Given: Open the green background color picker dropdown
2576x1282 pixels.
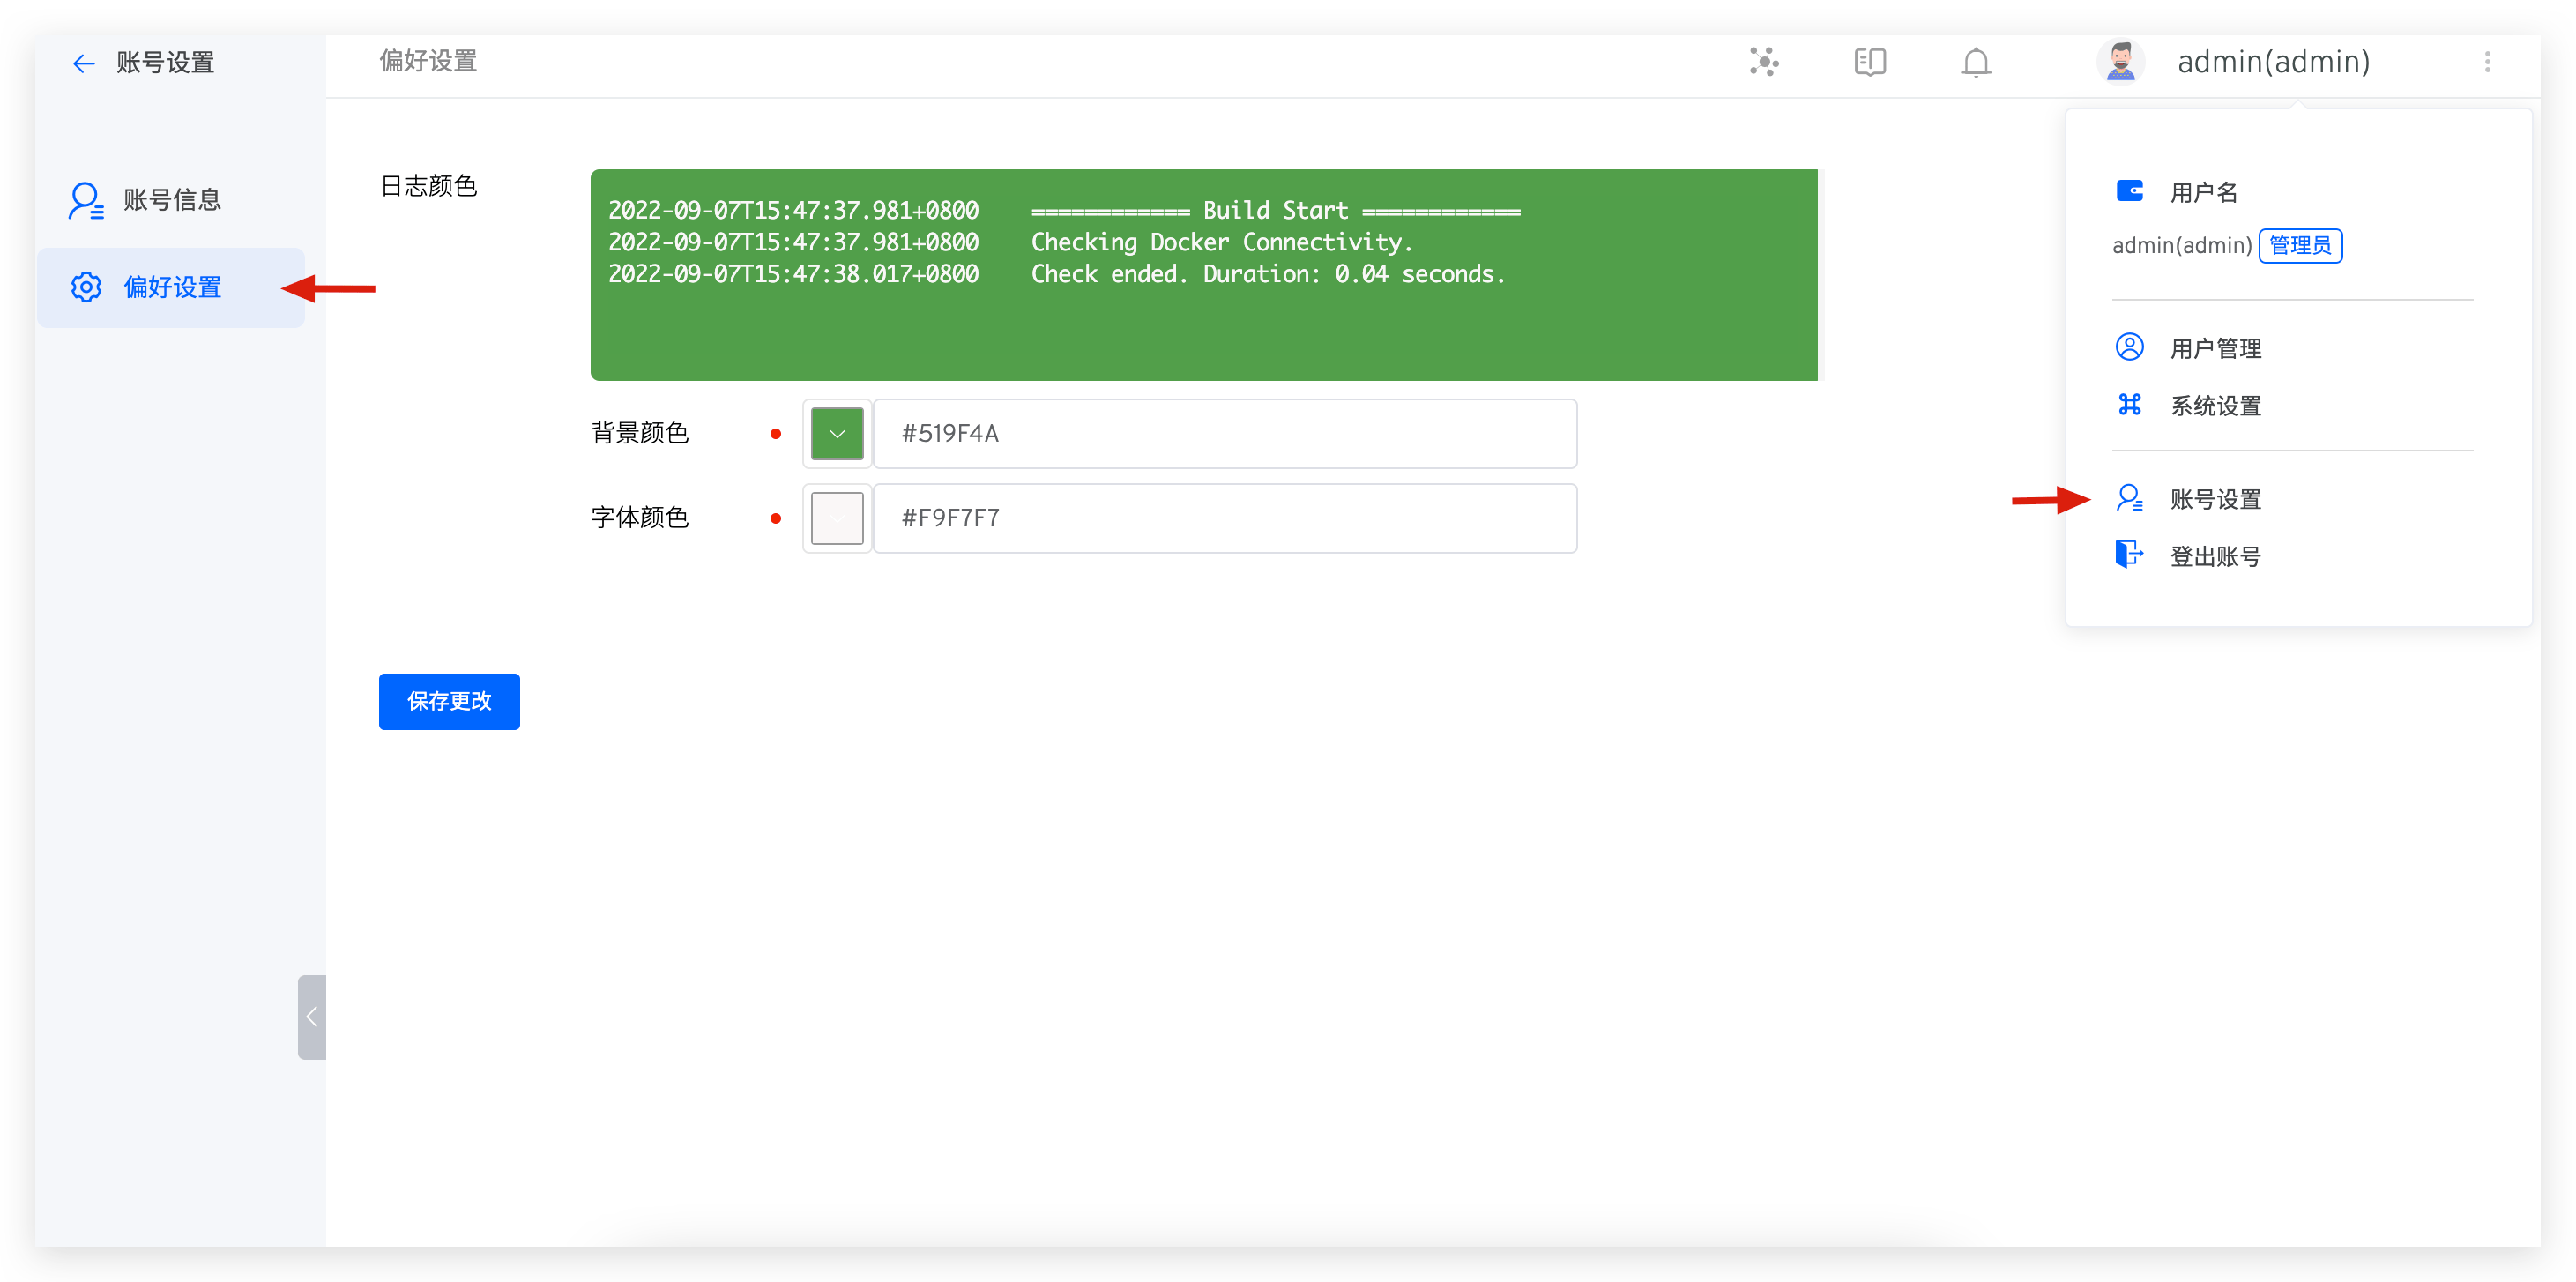Looking at the screenshot, I should tap(837, 434).
